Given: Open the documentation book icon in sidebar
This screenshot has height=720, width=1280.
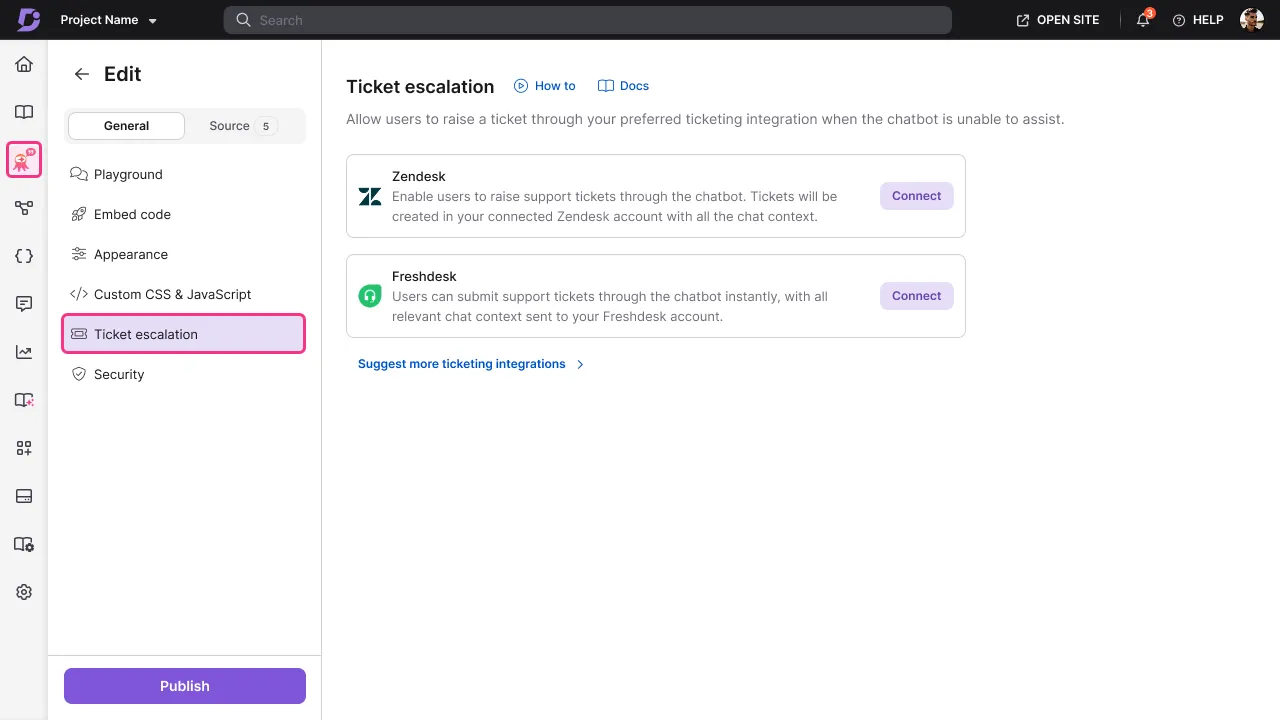Looking at the screenshot, I should pyautogui.click(x=24, y=112).
